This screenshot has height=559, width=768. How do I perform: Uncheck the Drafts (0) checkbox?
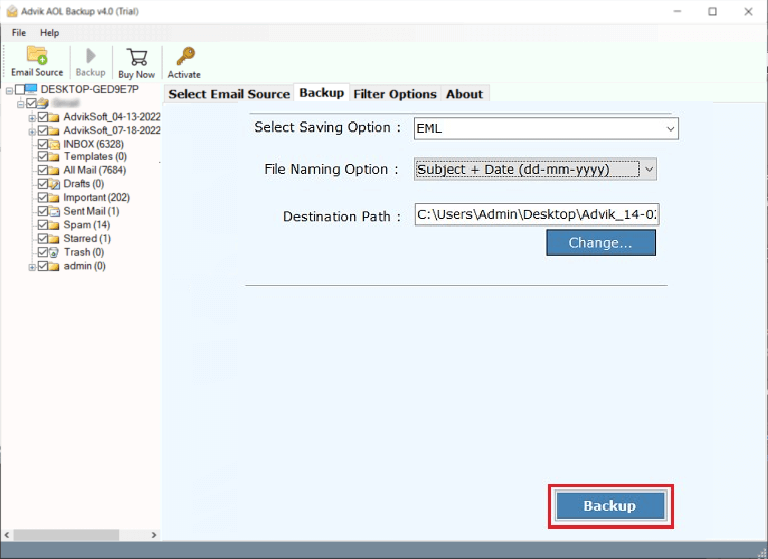click(x=43, y=184)
